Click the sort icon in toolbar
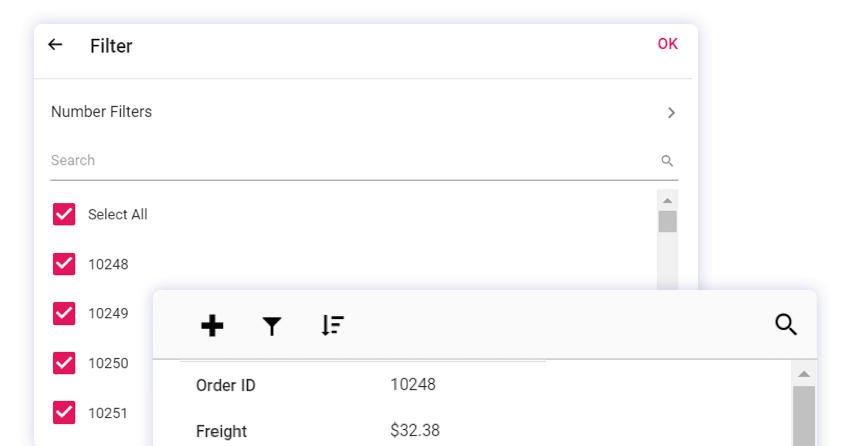This screenshot has height=446, width=850. coord(333,325)
